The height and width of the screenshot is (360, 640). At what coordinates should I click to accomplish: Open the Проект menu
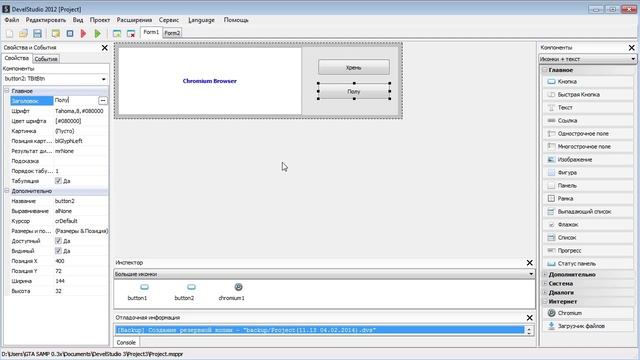coord(100,20)
